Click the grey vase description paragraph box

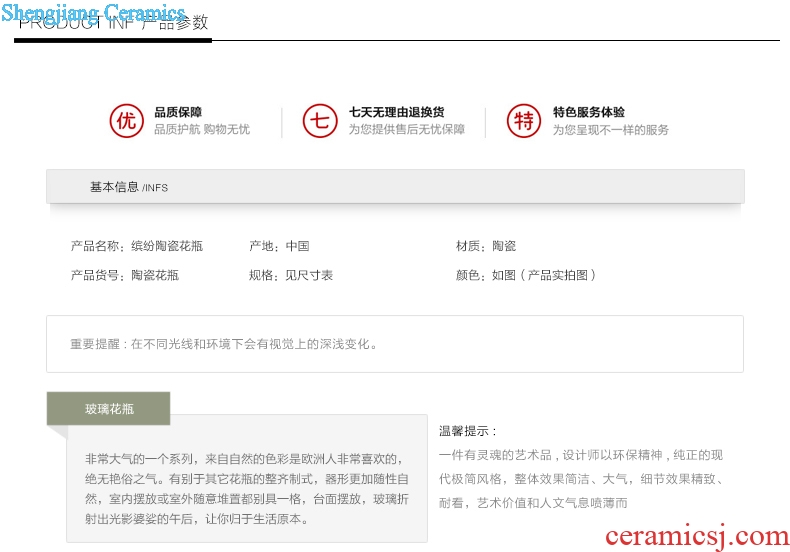point(247,488)
